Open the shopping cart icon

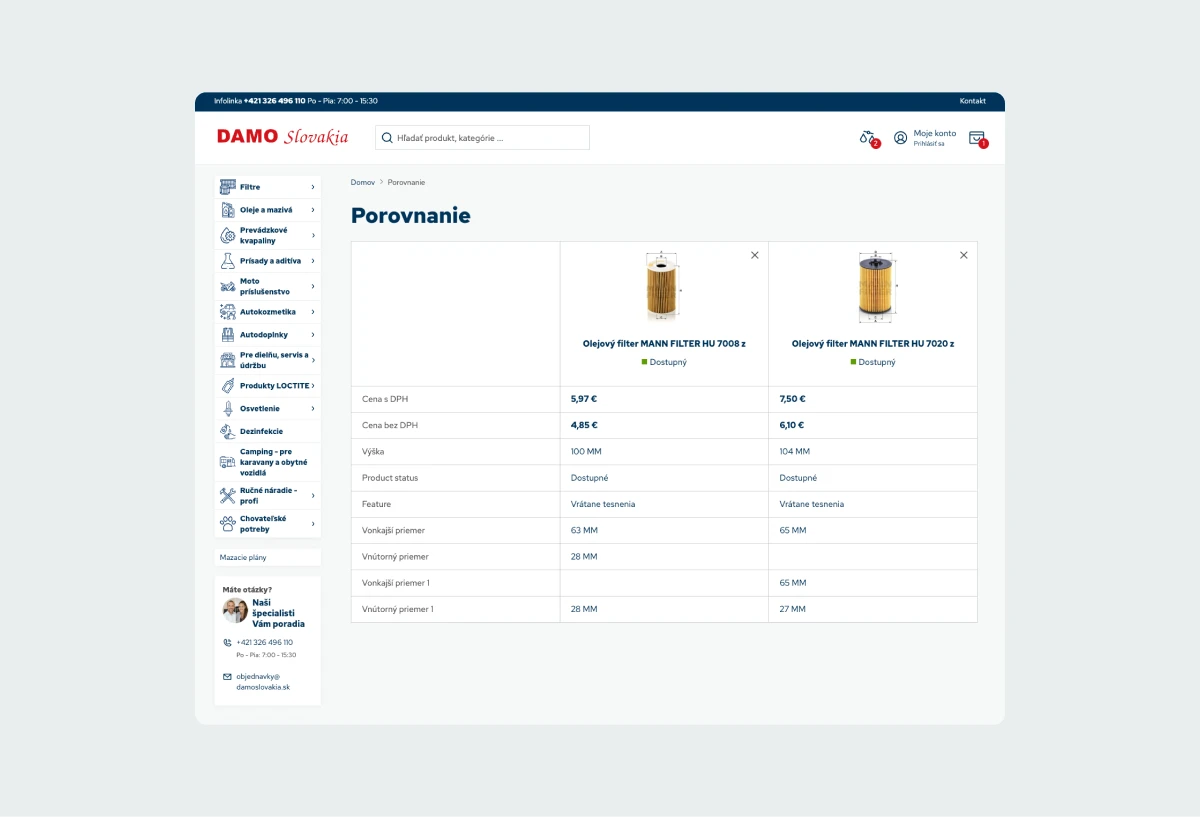point(977,138)
